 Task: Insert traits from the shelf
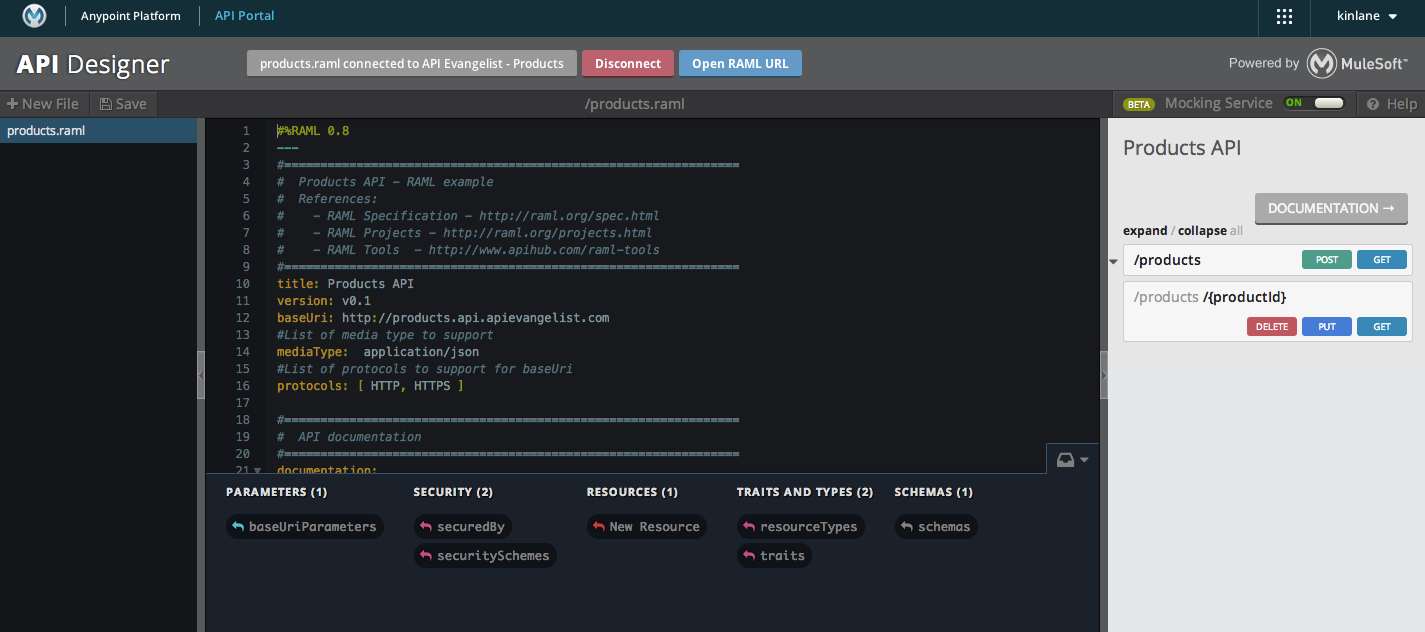(774, 556)
